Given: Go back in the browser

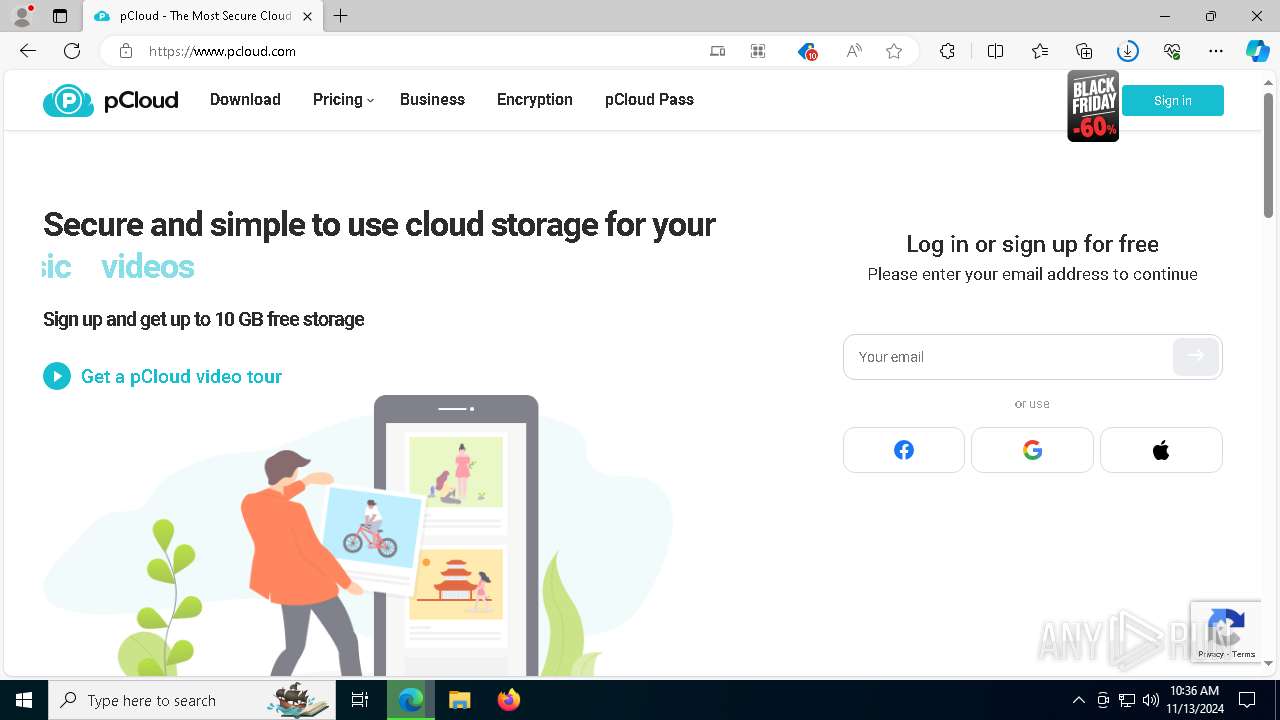Looking at the screenshot, I should (x=28, y=51).
